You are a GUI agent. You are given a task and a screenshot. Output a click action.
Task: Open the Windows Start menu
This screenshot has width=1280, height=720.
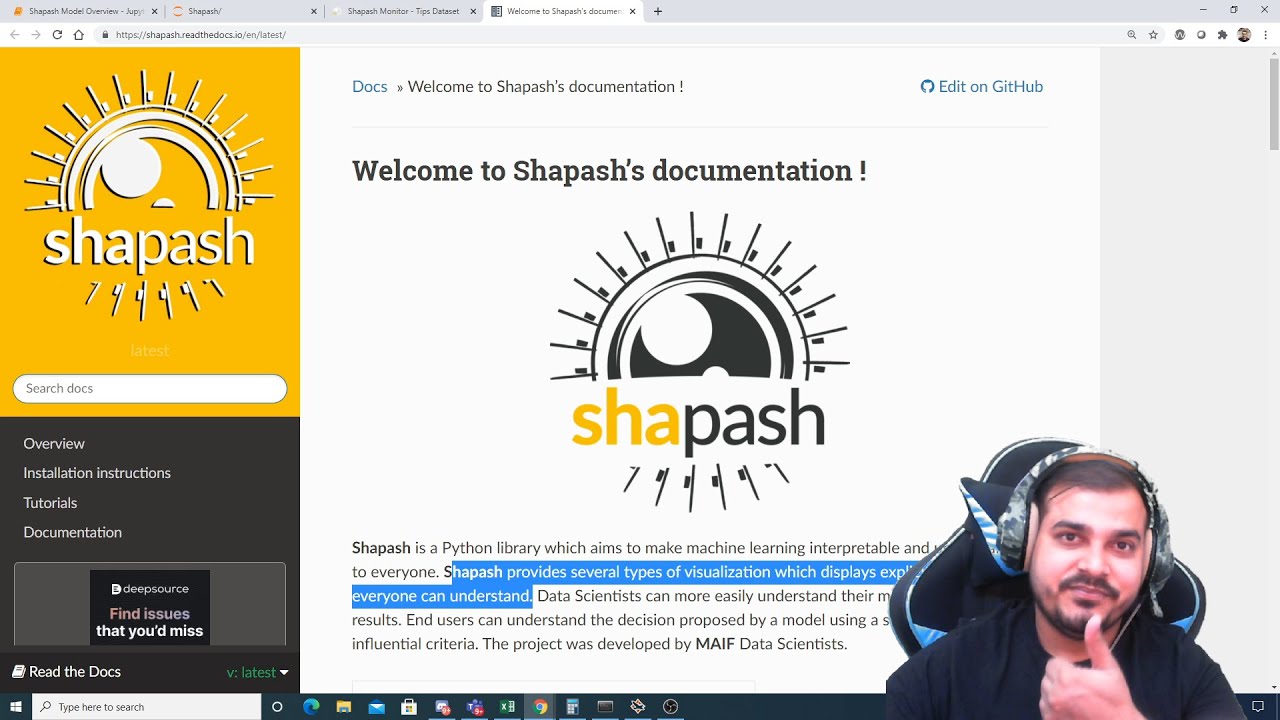coord(16,707)
